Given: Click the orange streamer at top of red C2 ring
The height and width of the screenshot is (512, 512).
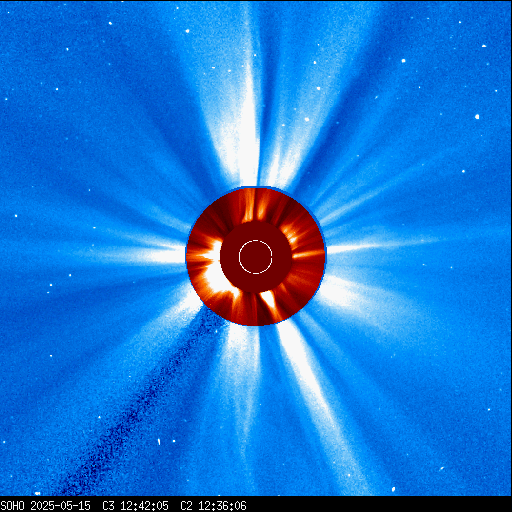Looking at the screenshot, I should pos(249,205).
